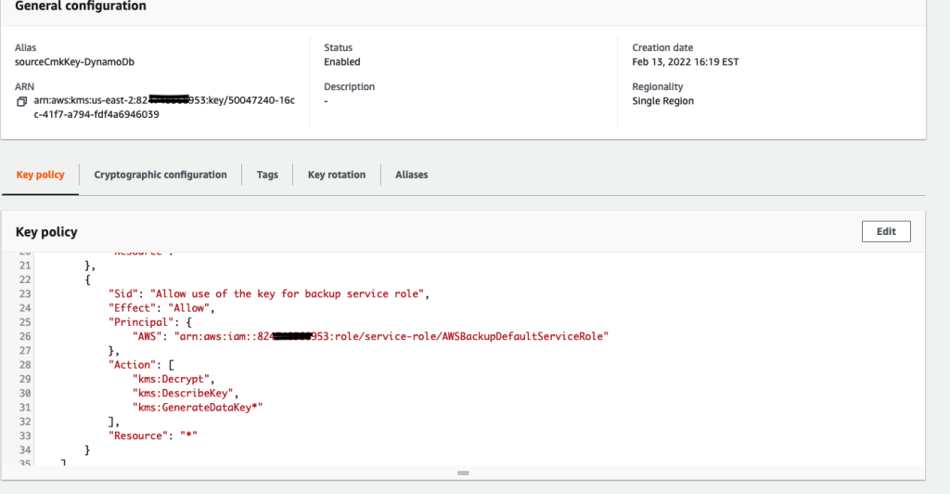Screen dimensions: 950x494
Task: Click the kms:DescribeKey action line
Action: tap(185, 393)
